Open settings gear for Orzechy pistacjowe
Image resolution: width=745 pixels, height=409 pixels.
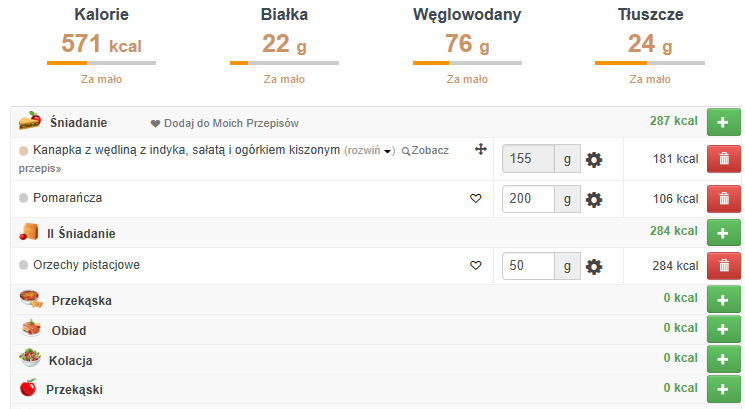coord(594,266)
